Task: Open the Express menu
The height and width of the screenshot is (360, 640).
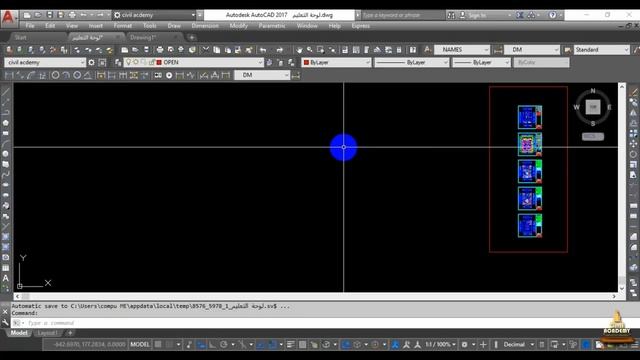Action: [360, 26]
